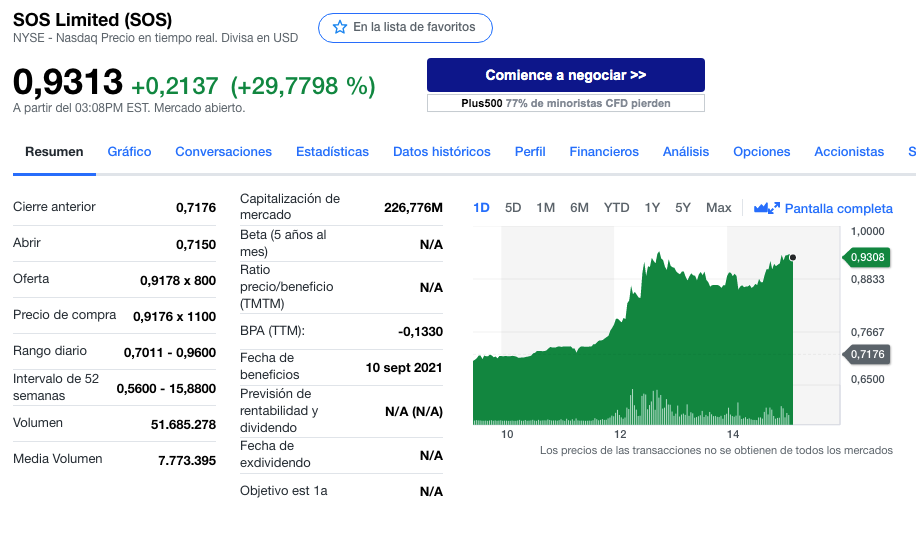Click the 'Pantalla completa' link
This screenshot has width=916, height=535.
(838, 209)
